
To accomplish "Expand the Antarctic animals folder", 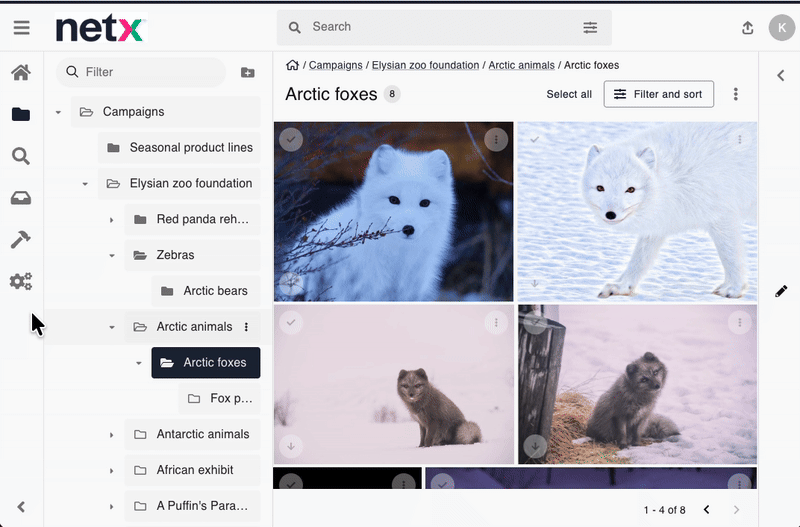I will tap(112, 435).
